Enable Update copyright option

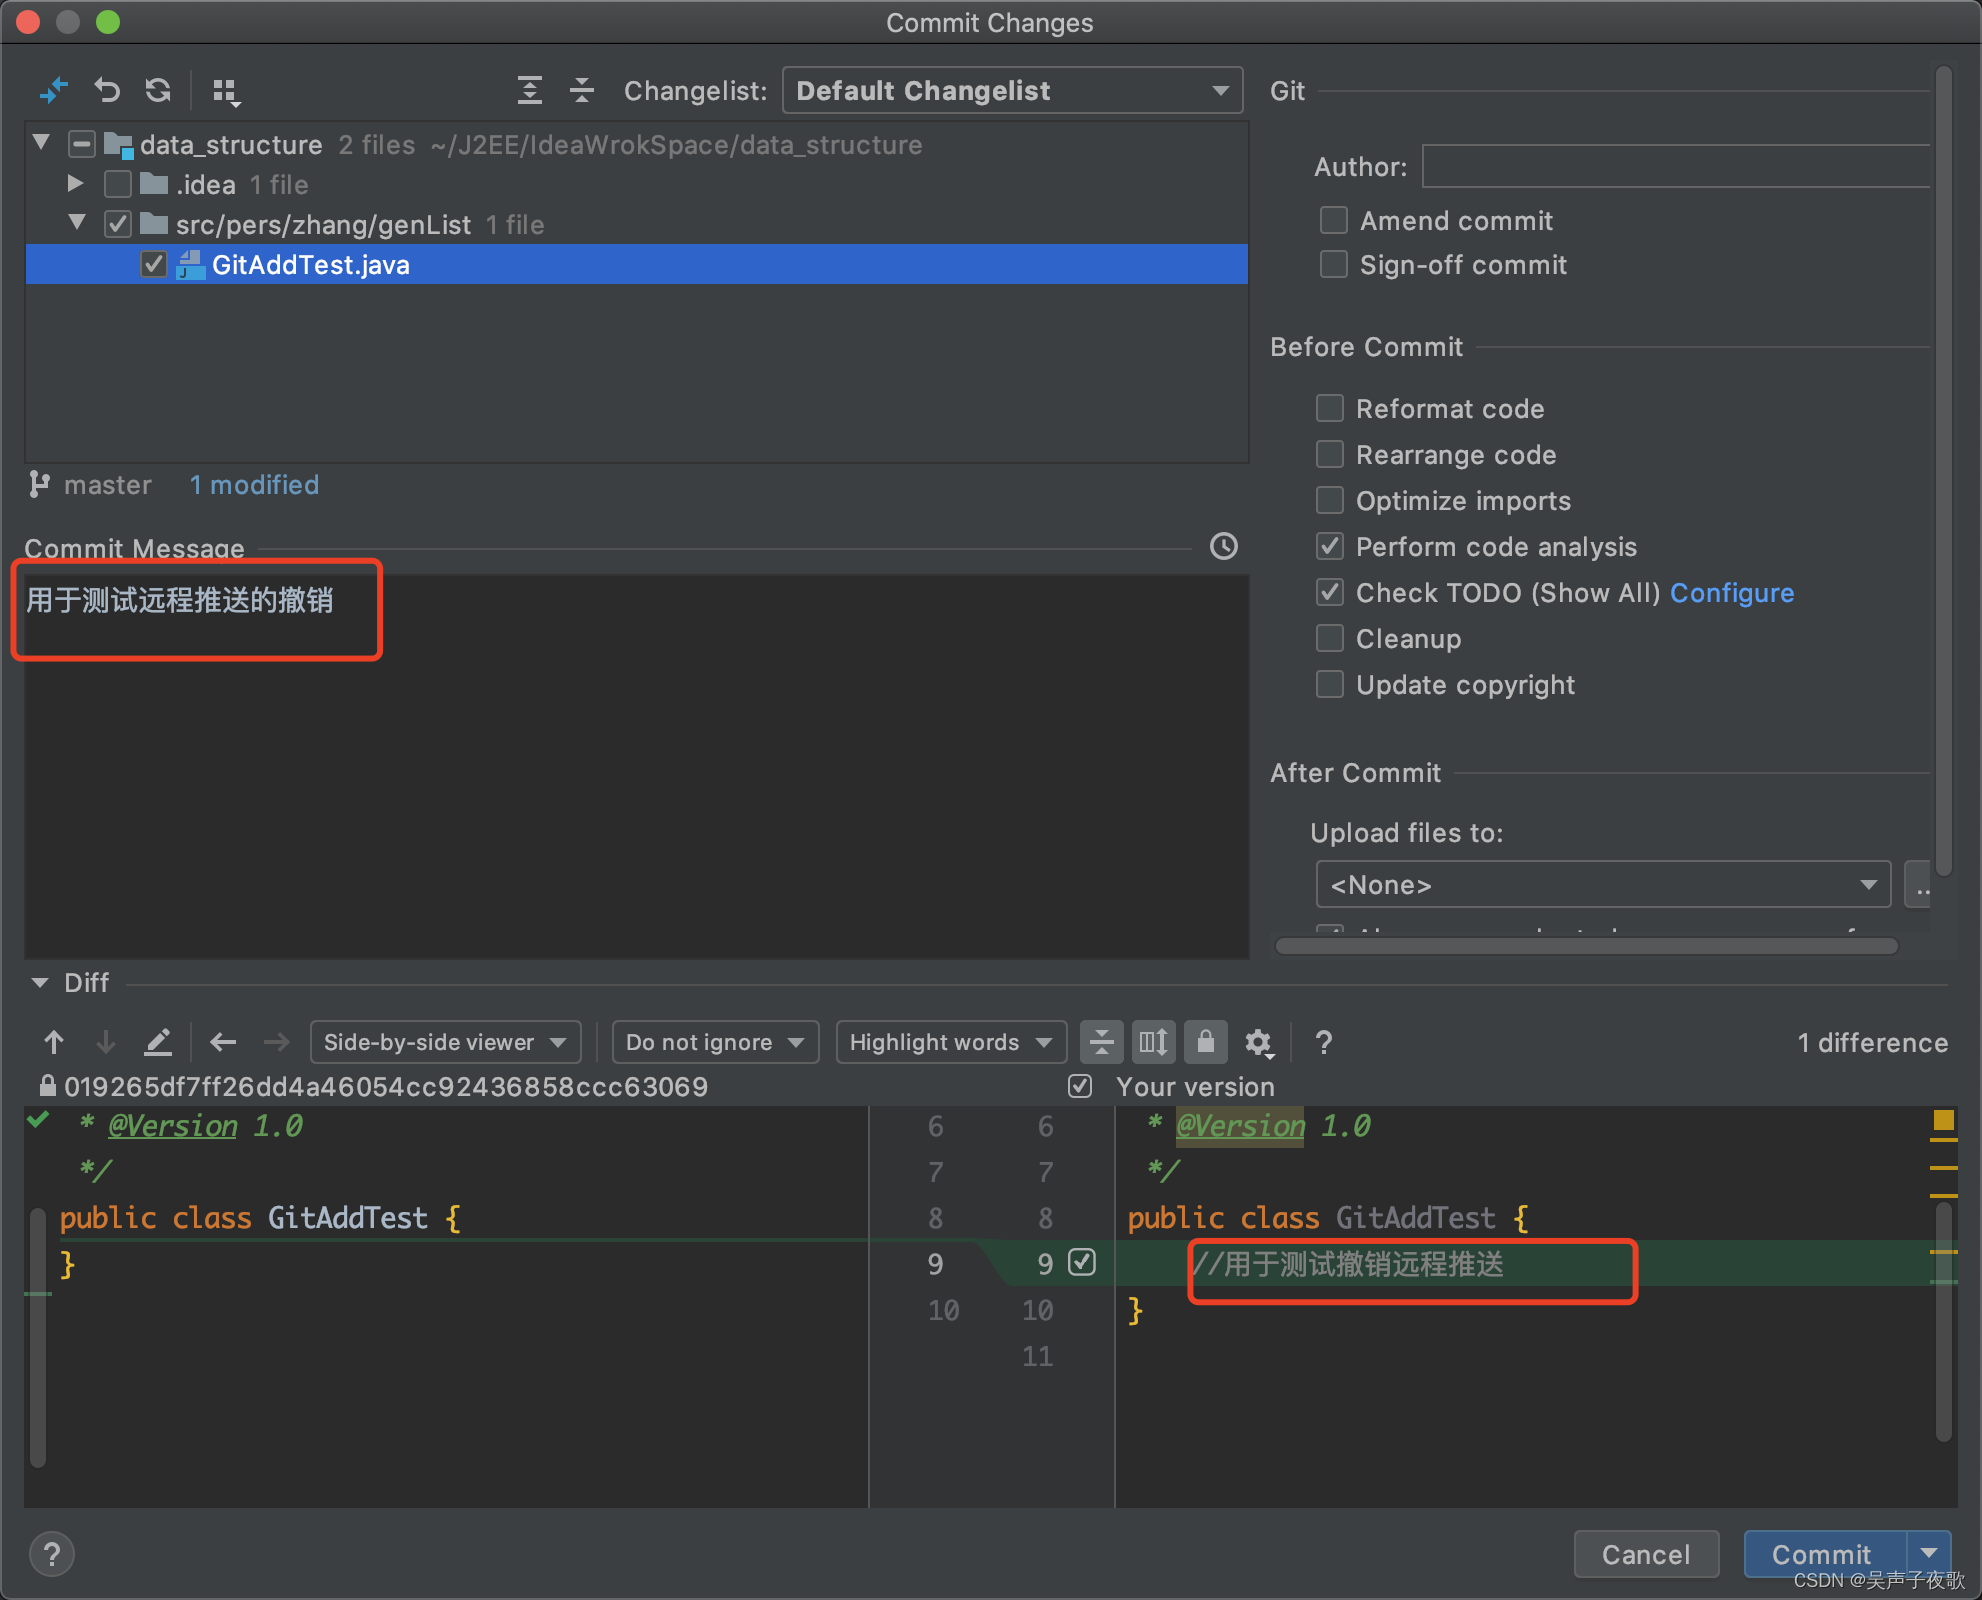pos(1329,684)
